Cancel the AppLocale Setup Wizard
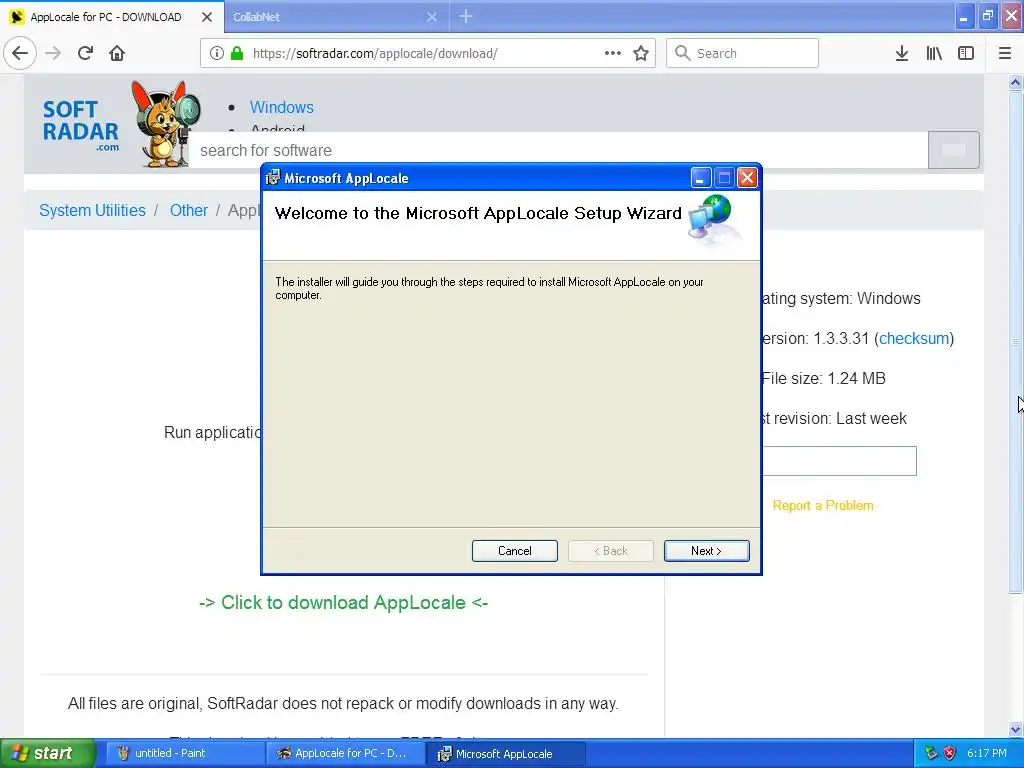Image resolution: width=1024 pixels, height=768 pixels. pyautogui.click(x=515, y=551)
